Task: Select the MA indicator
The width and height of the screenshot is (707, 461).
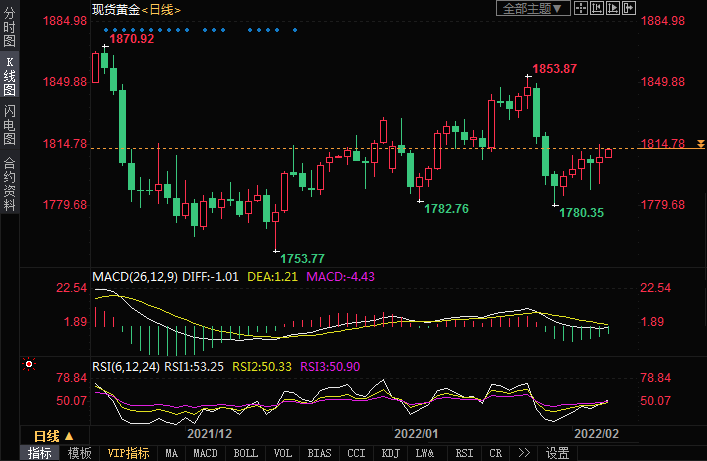Action: point(171,453)
